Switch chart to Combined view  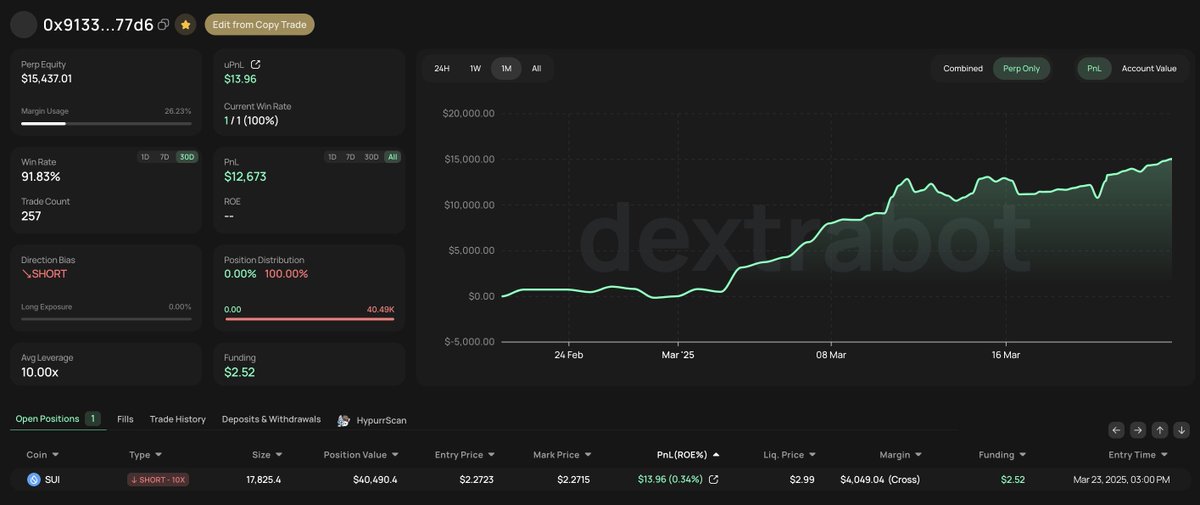962,69
